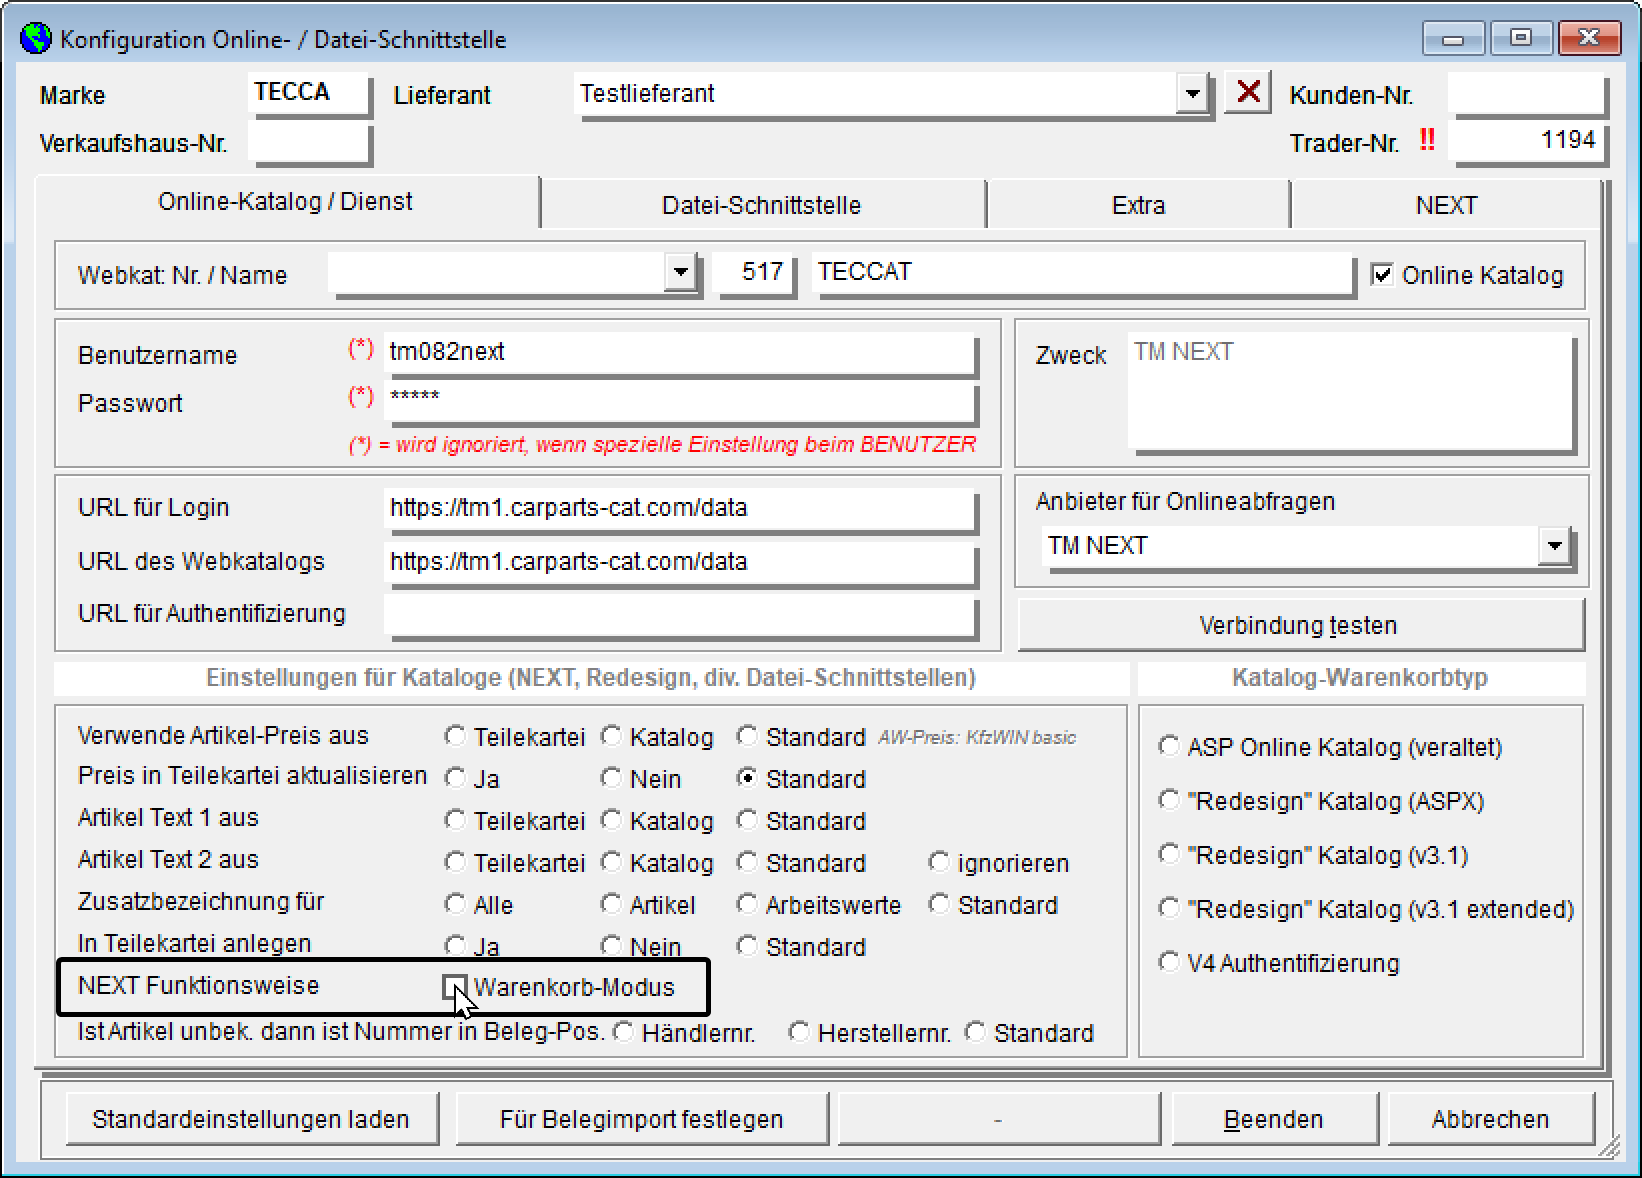Open Anbieter für Onlineabfragen dropdown
The width and height of the screenshot is (1642, 1178).
(x=1554, y=546)
